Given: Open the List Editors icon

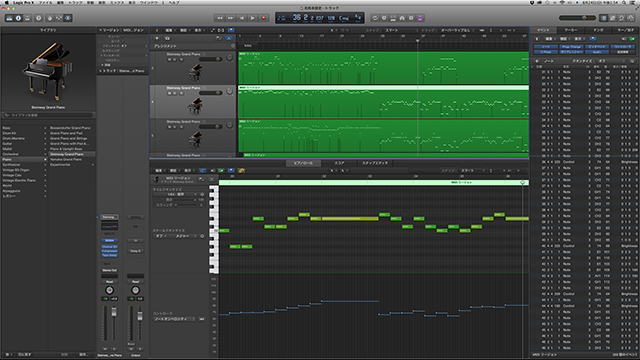Looking at the screenshot, I should pos(604,18).
